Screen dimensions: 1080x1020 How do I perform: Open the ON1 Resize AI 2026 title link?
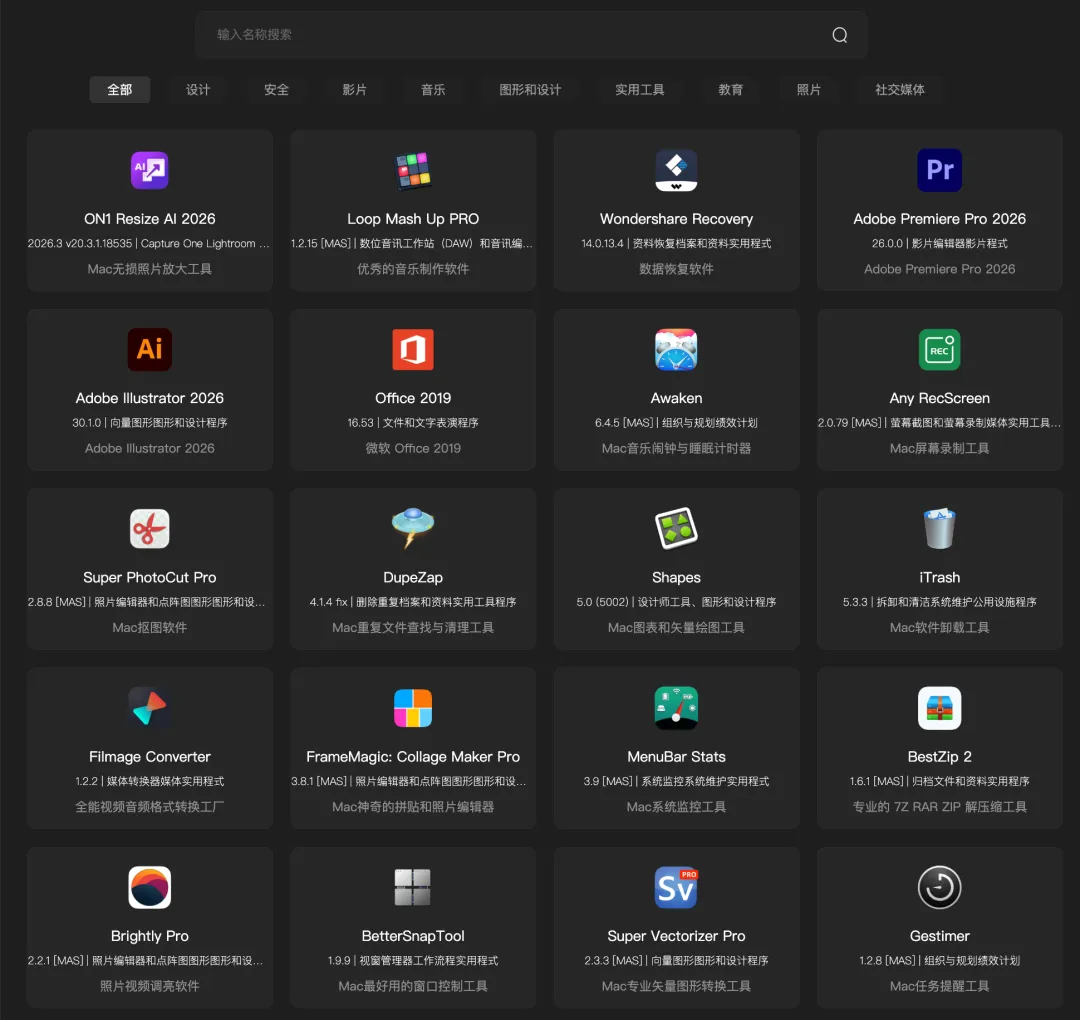coord(149,219)
